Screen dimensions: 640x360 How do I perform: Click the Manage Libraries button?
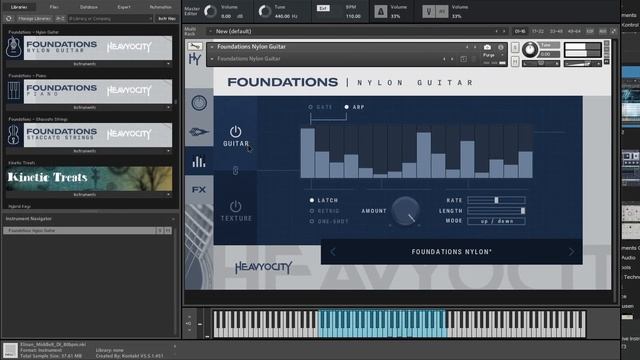coord(34,19)
